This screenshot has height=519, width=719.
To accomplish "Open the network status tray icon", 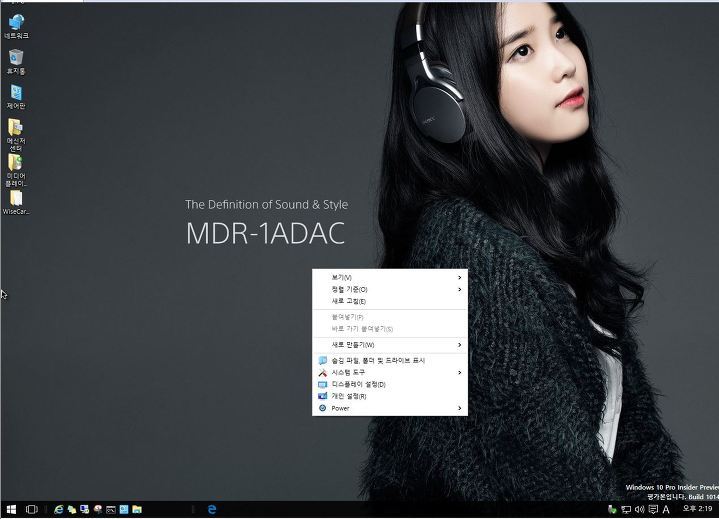I will coord(626,509).
